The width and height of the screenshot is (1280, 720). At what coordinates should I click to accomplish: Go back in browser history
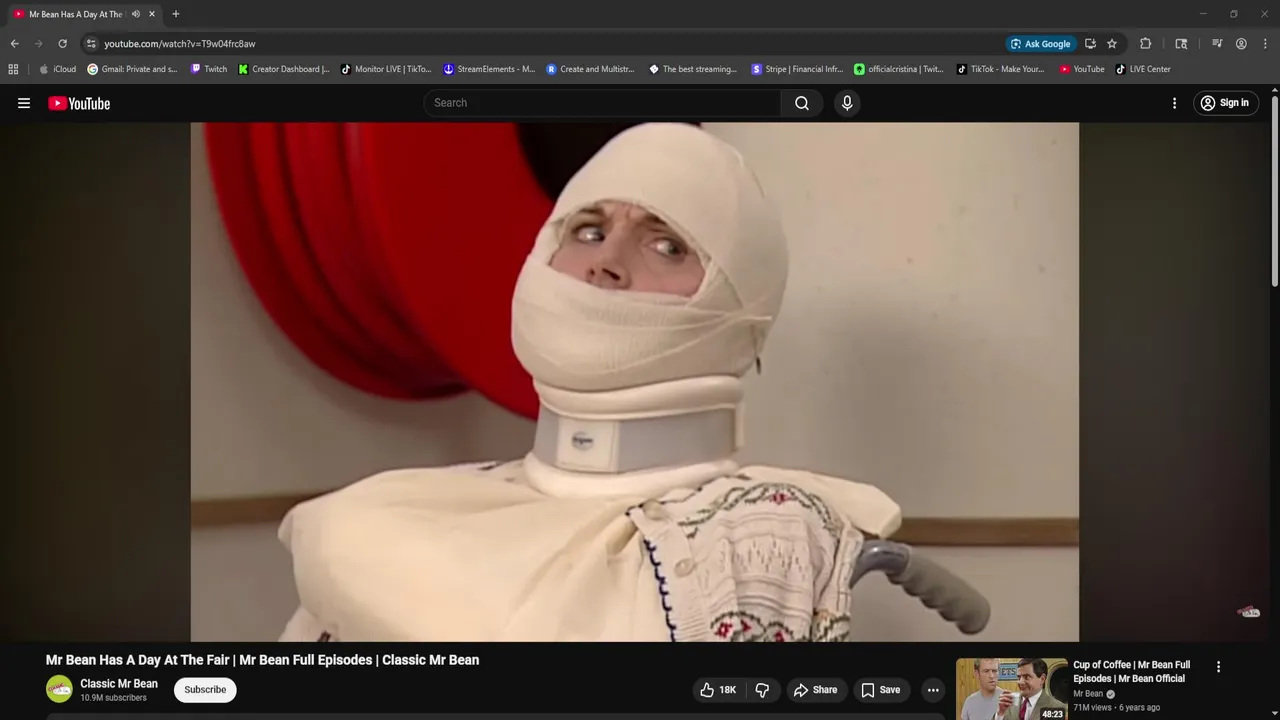(14, 44)
